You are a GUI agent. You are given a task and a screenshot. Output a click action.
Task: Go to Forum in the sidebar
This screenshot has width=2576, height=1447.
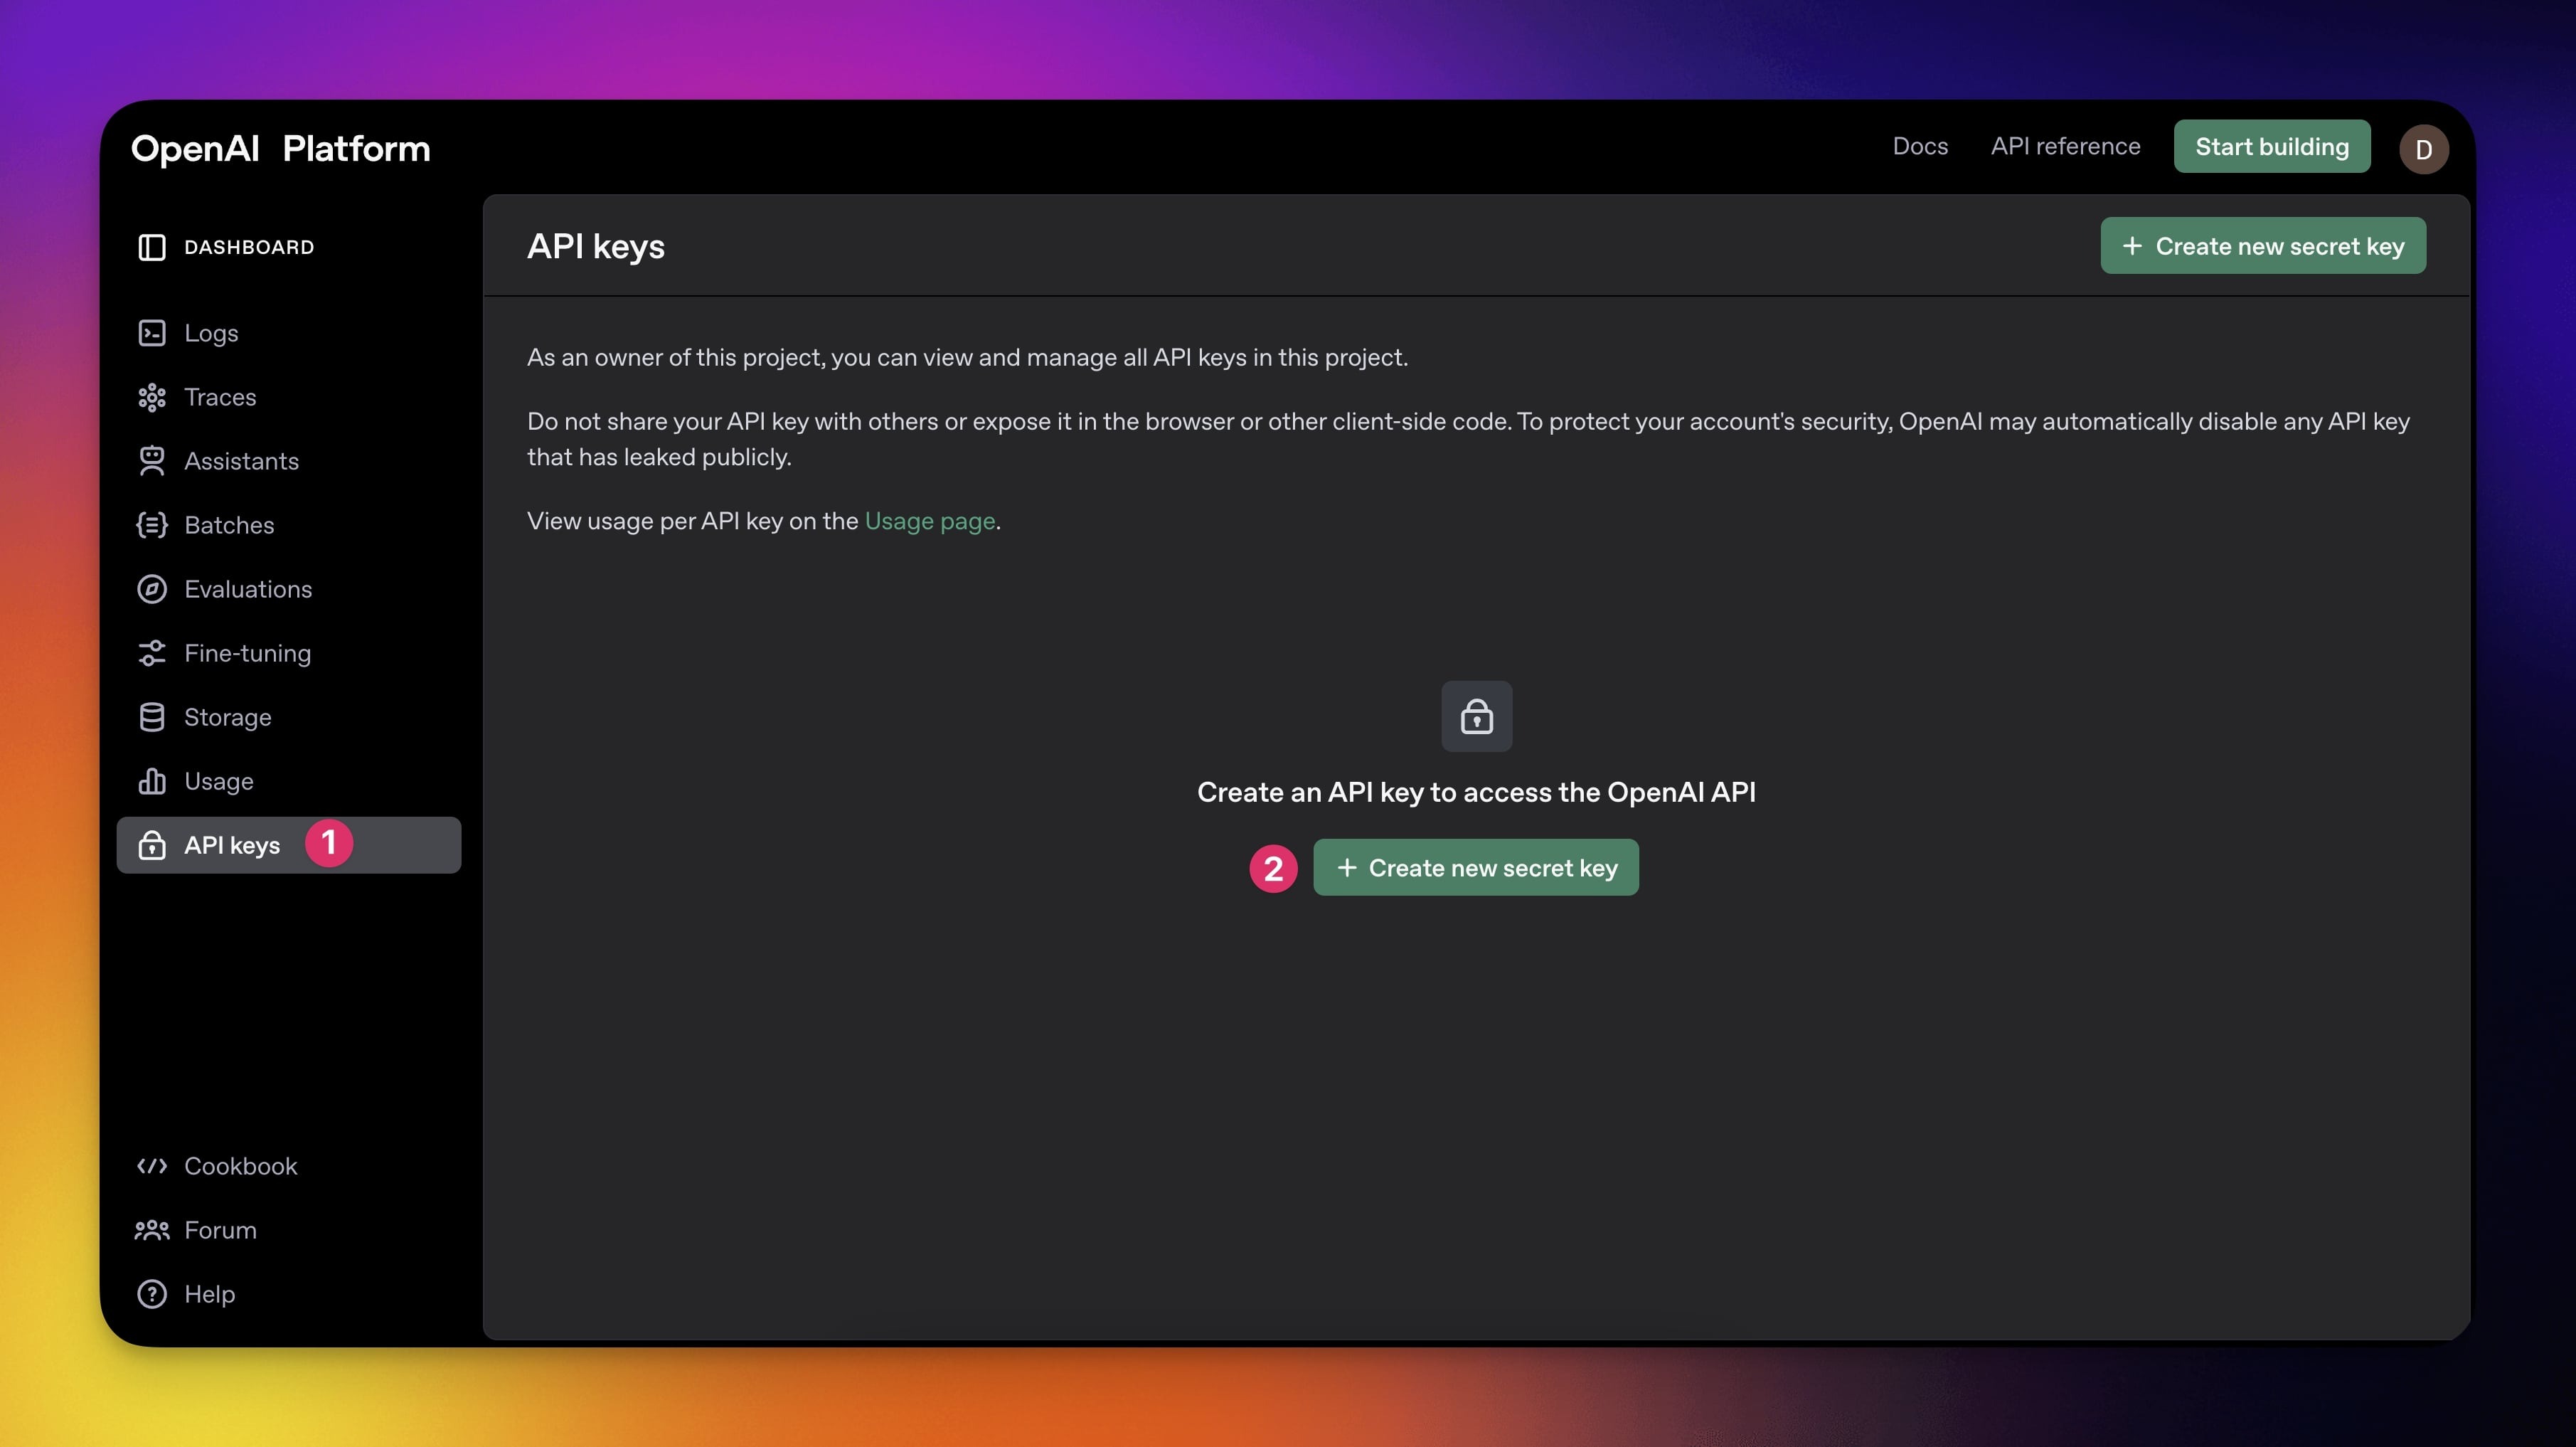pos(220,1230)
